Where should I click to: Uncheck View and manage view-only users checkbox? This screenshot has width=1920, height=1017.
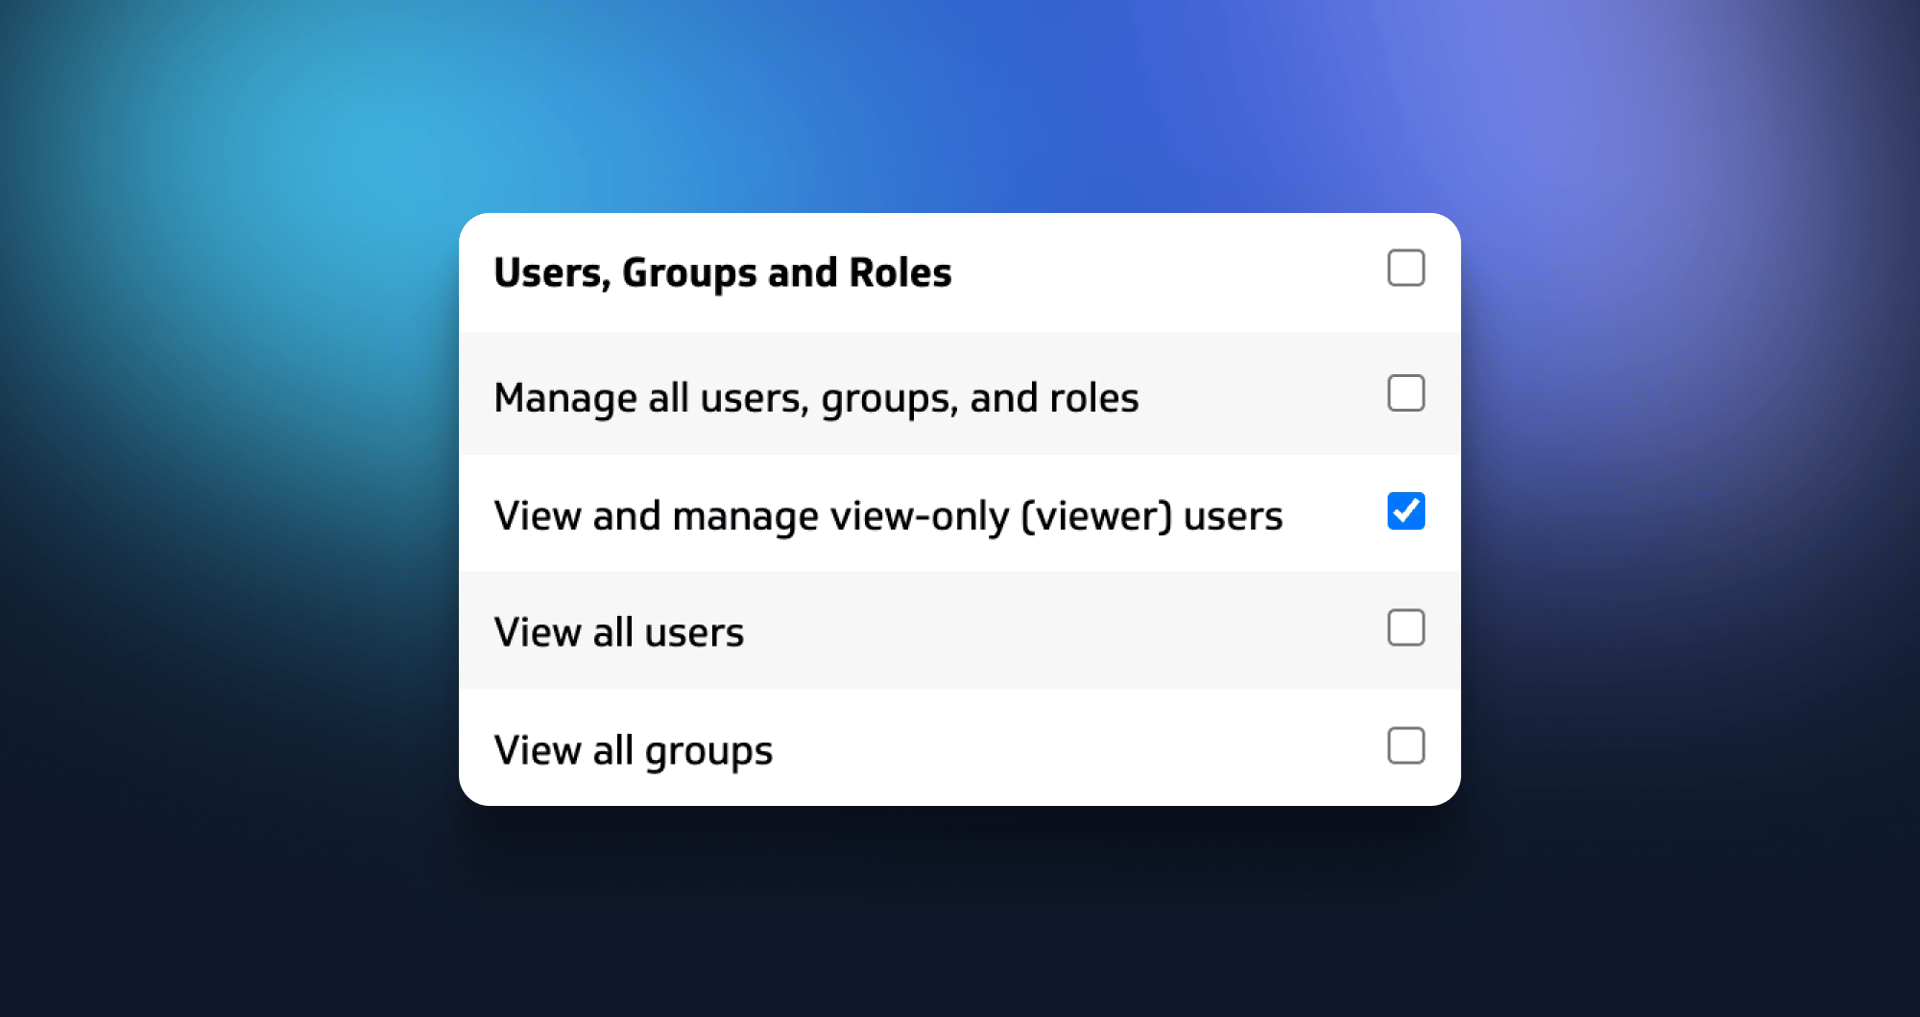pos(1405,511)
